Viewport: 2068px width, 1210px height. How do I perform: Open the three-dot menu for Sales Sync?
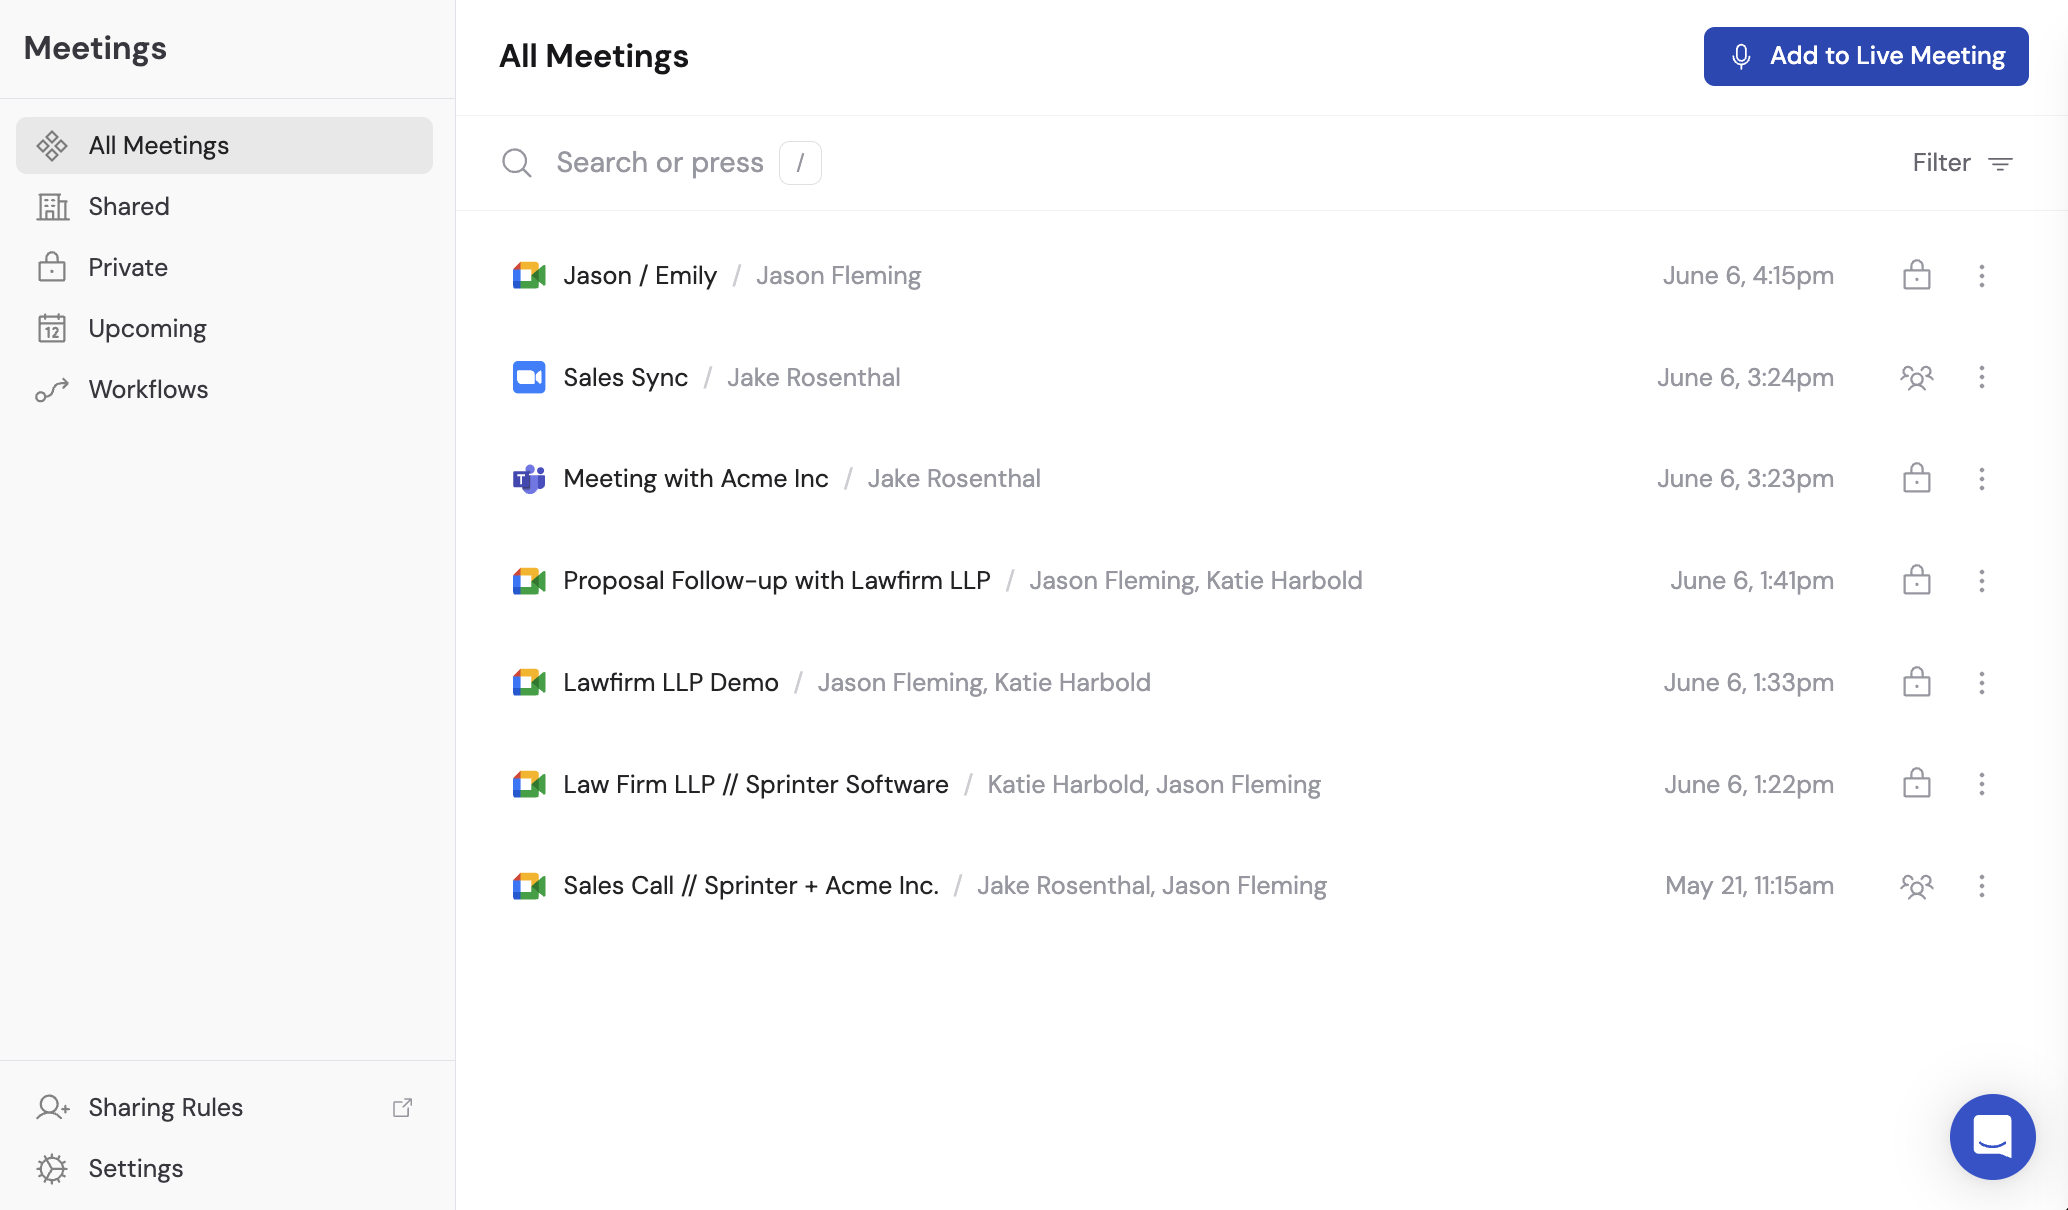coord(1981,377)
